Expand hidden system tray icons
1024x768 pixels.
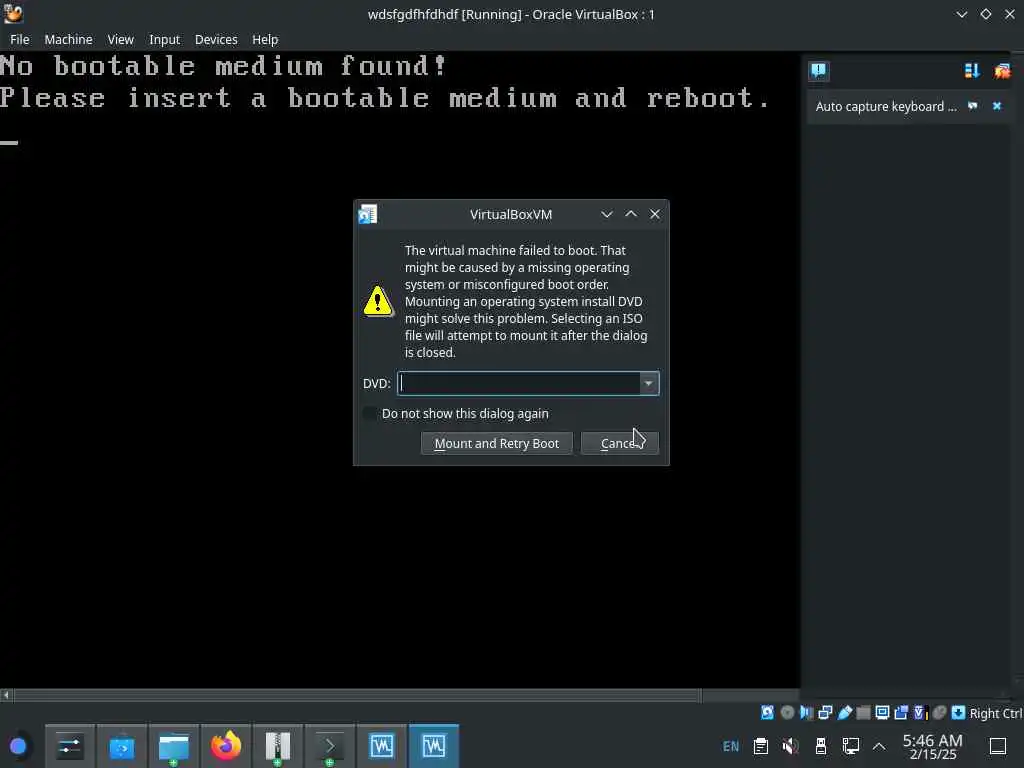tap(879, 746)
